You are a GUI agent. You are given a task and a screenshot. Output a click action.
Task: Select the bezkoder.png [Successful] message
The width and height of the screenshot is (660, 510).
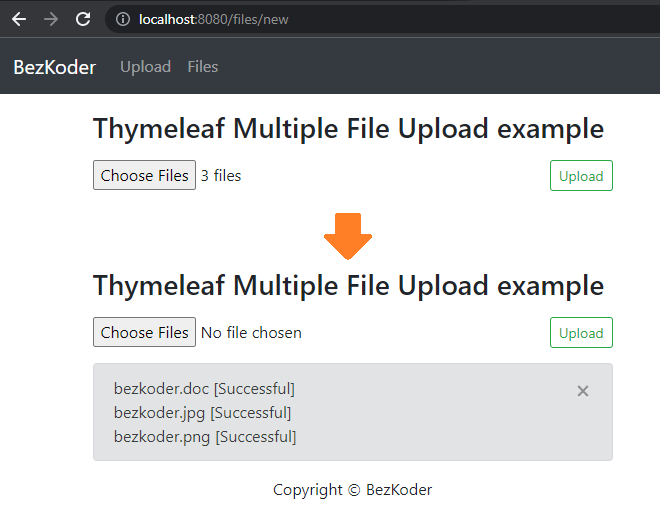coord(205,437)
